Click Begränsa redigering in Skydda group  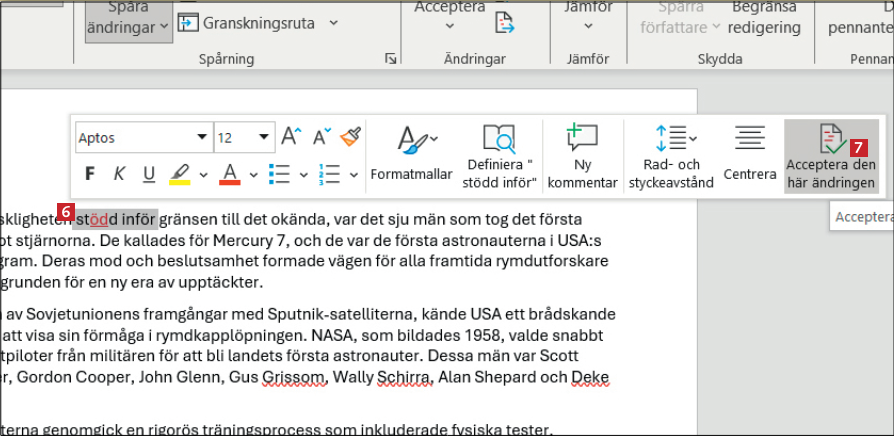766,18
